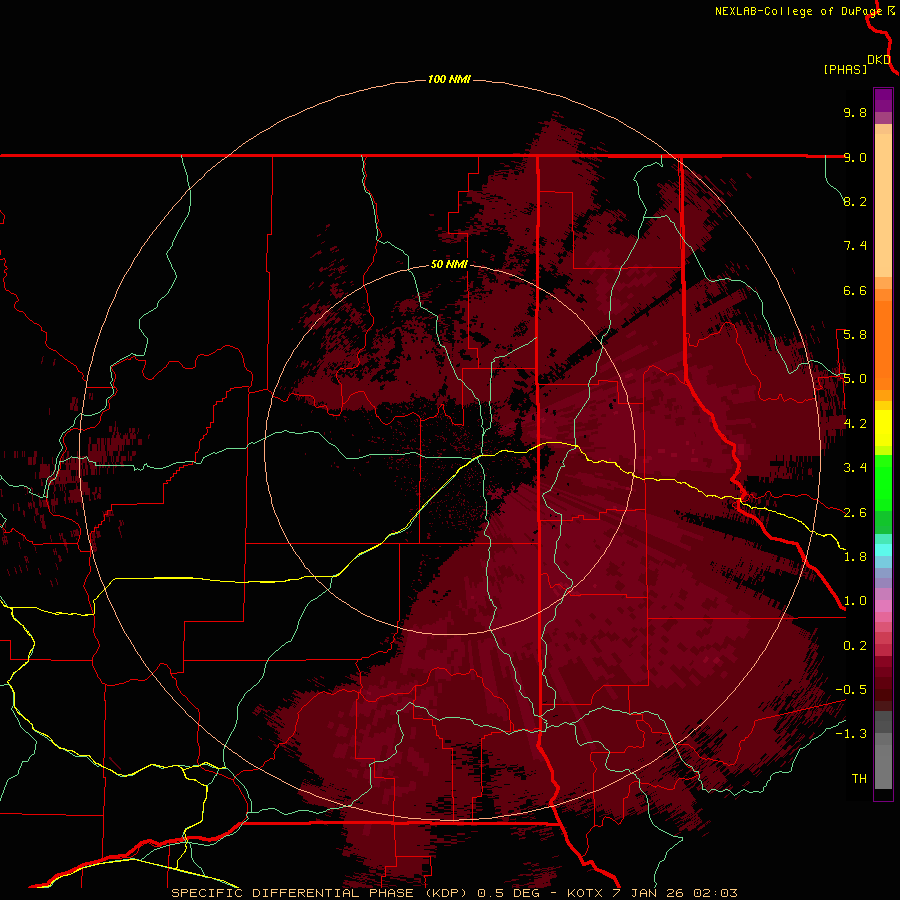Click the 0.2 value on the color scale

[855, 646]
